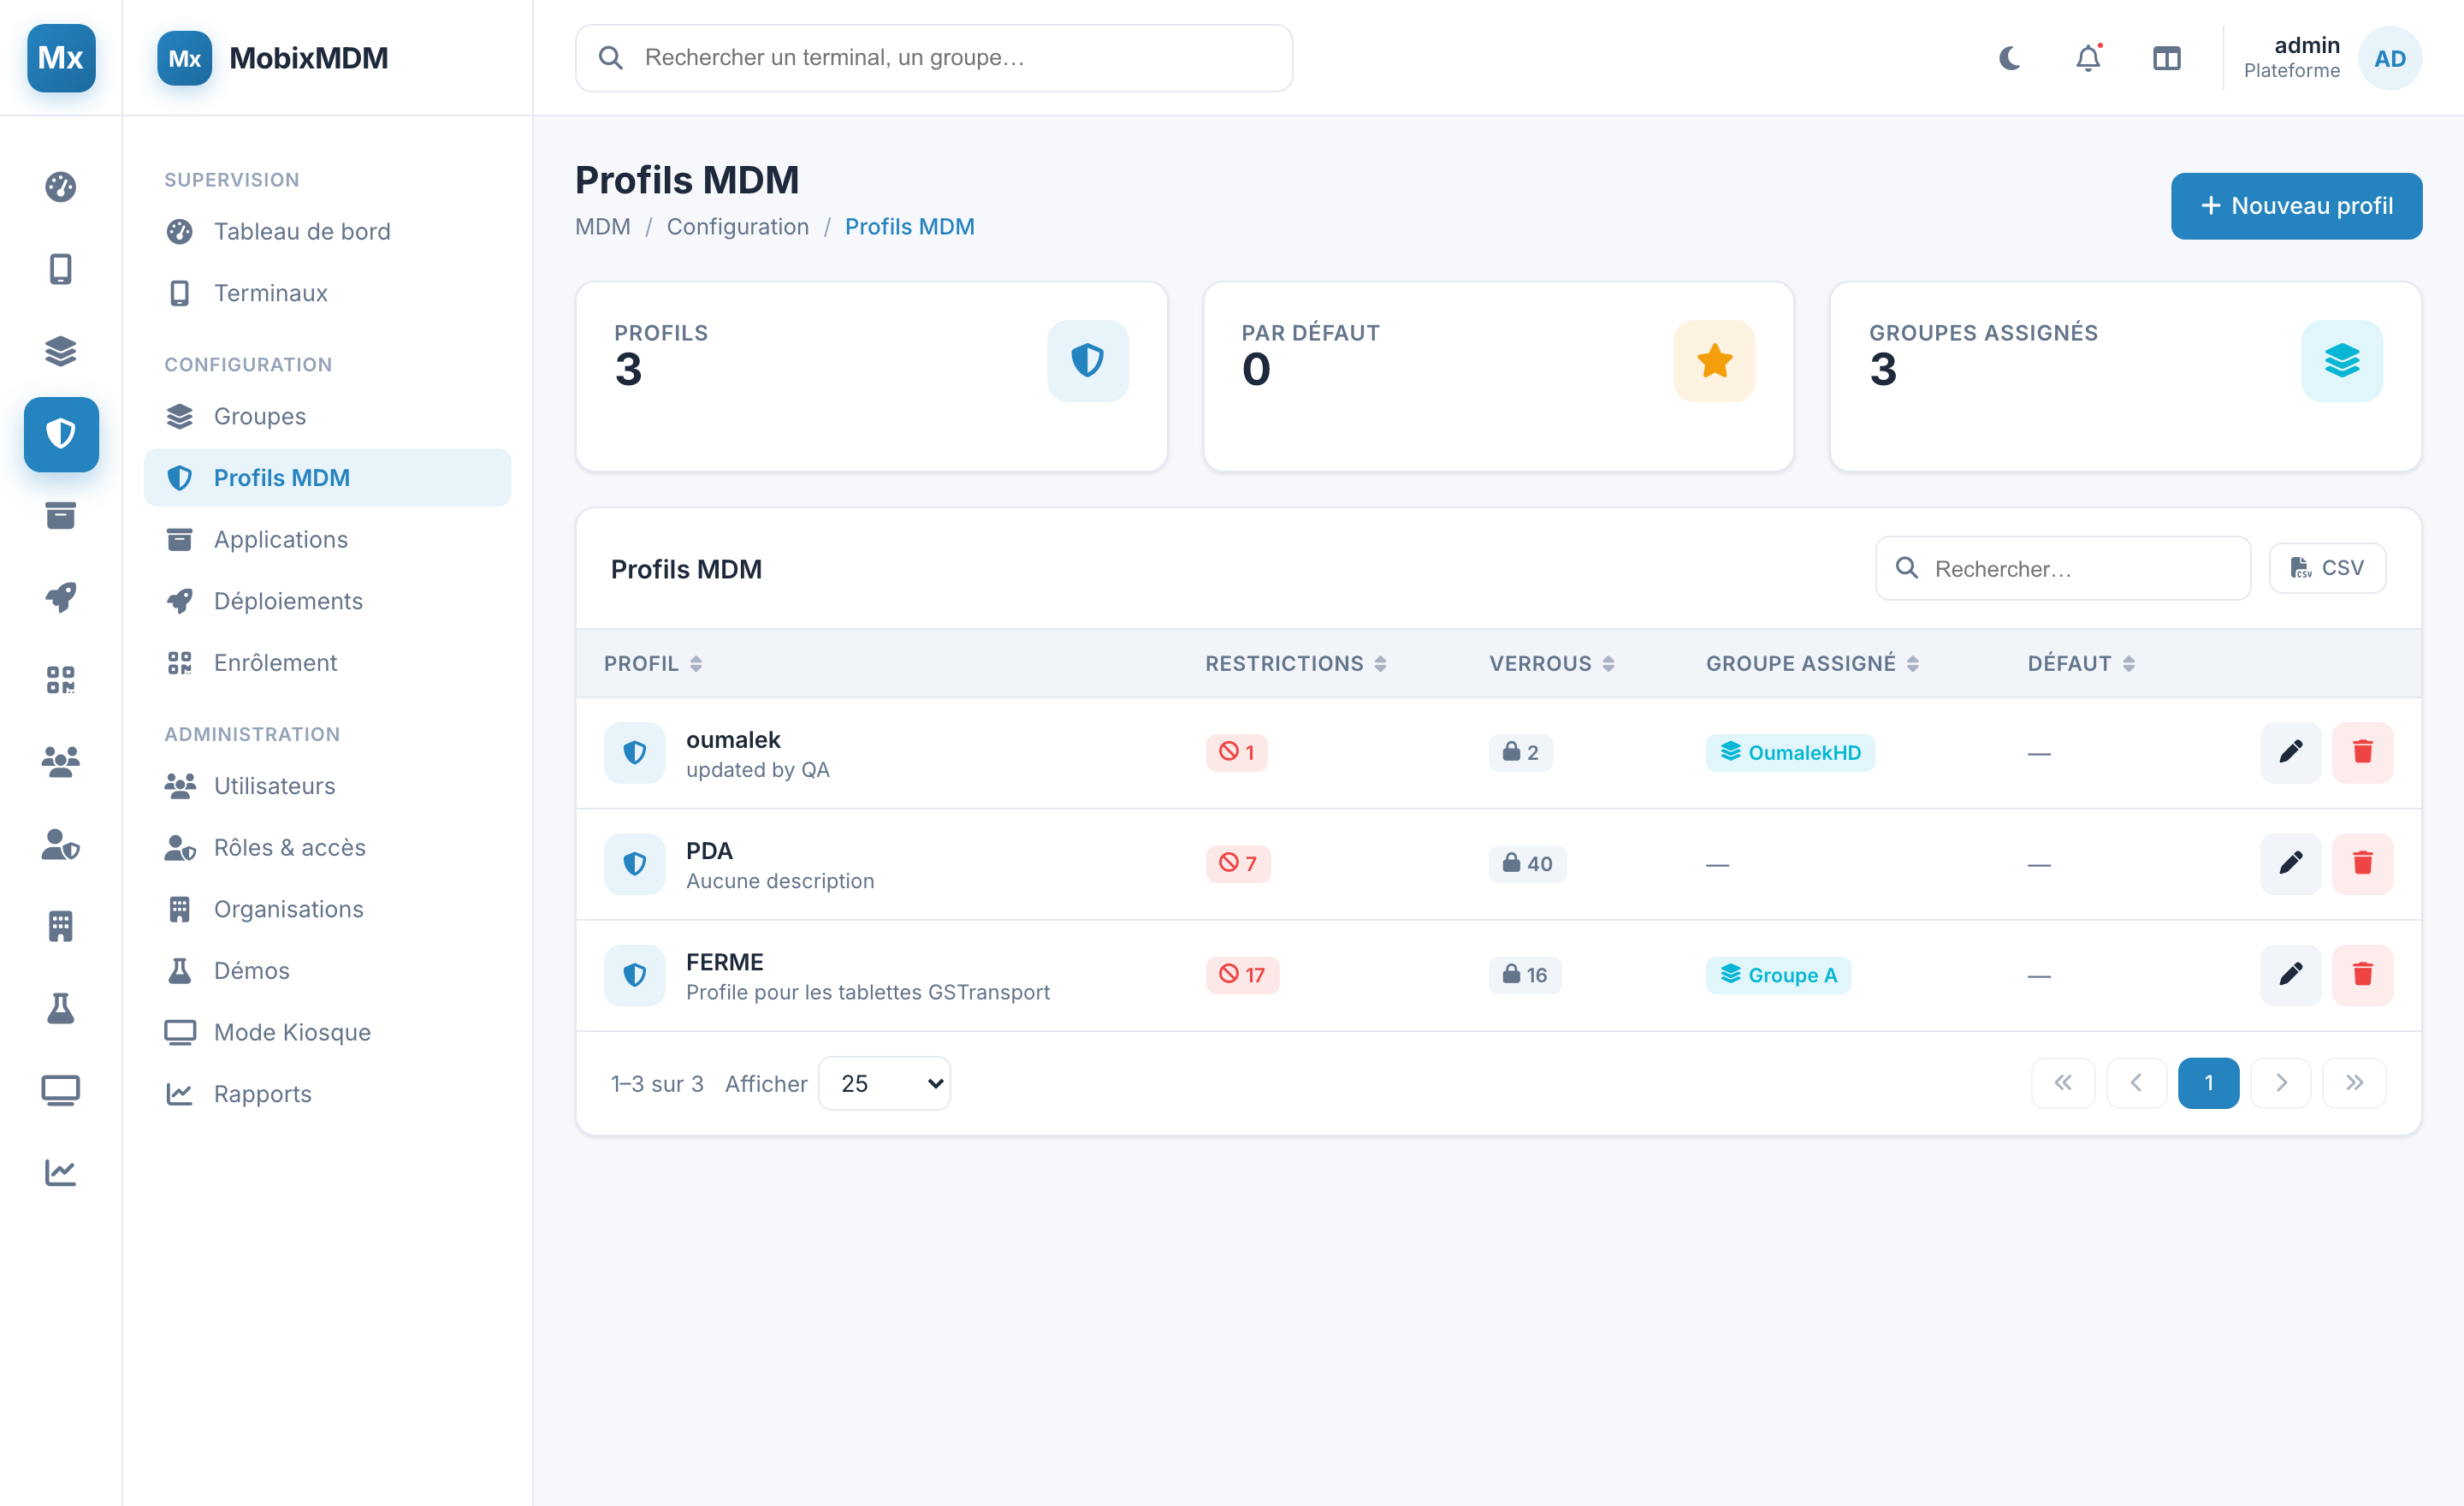Delete the PDA profile trash icon
Image resolution: width=2464 pixels, height=1506 pixels.
point(2363,863)
